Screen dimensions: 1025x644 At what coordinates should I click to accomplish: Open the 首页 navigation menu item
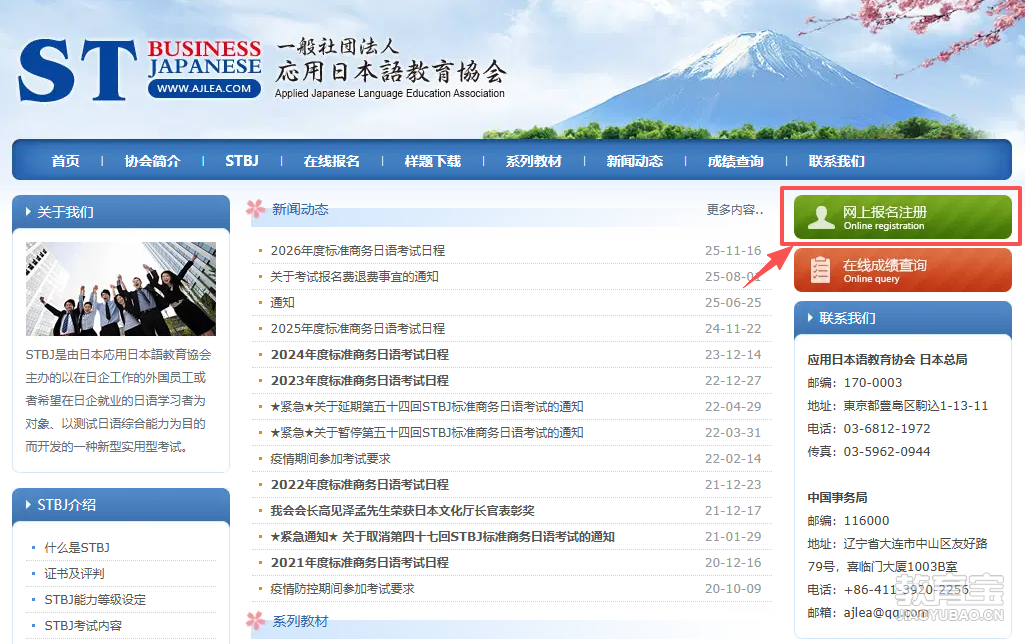pos(65,161)
